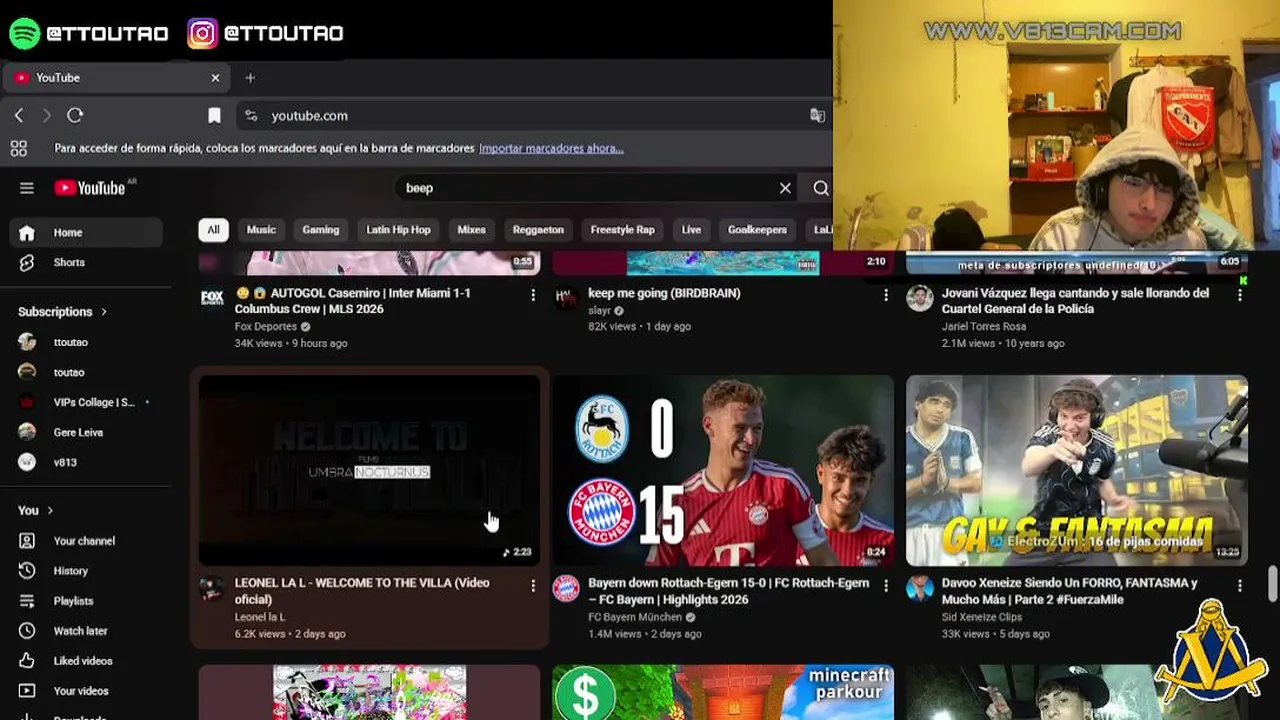Select the All filter chip
This screenshot has height=720, width=1280.
[x=213, y=230]
